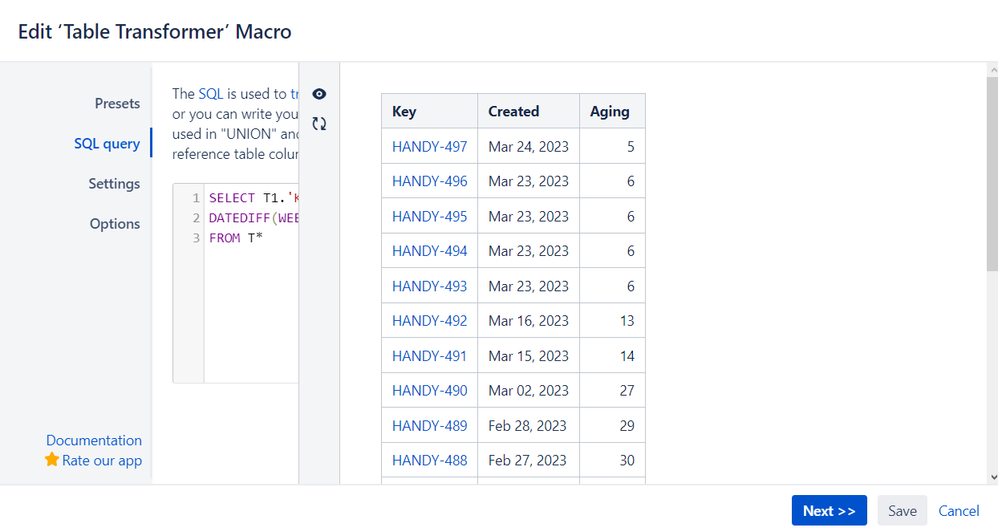Select the SQL query tab
The image size is (998, 532).
[107, 143]
